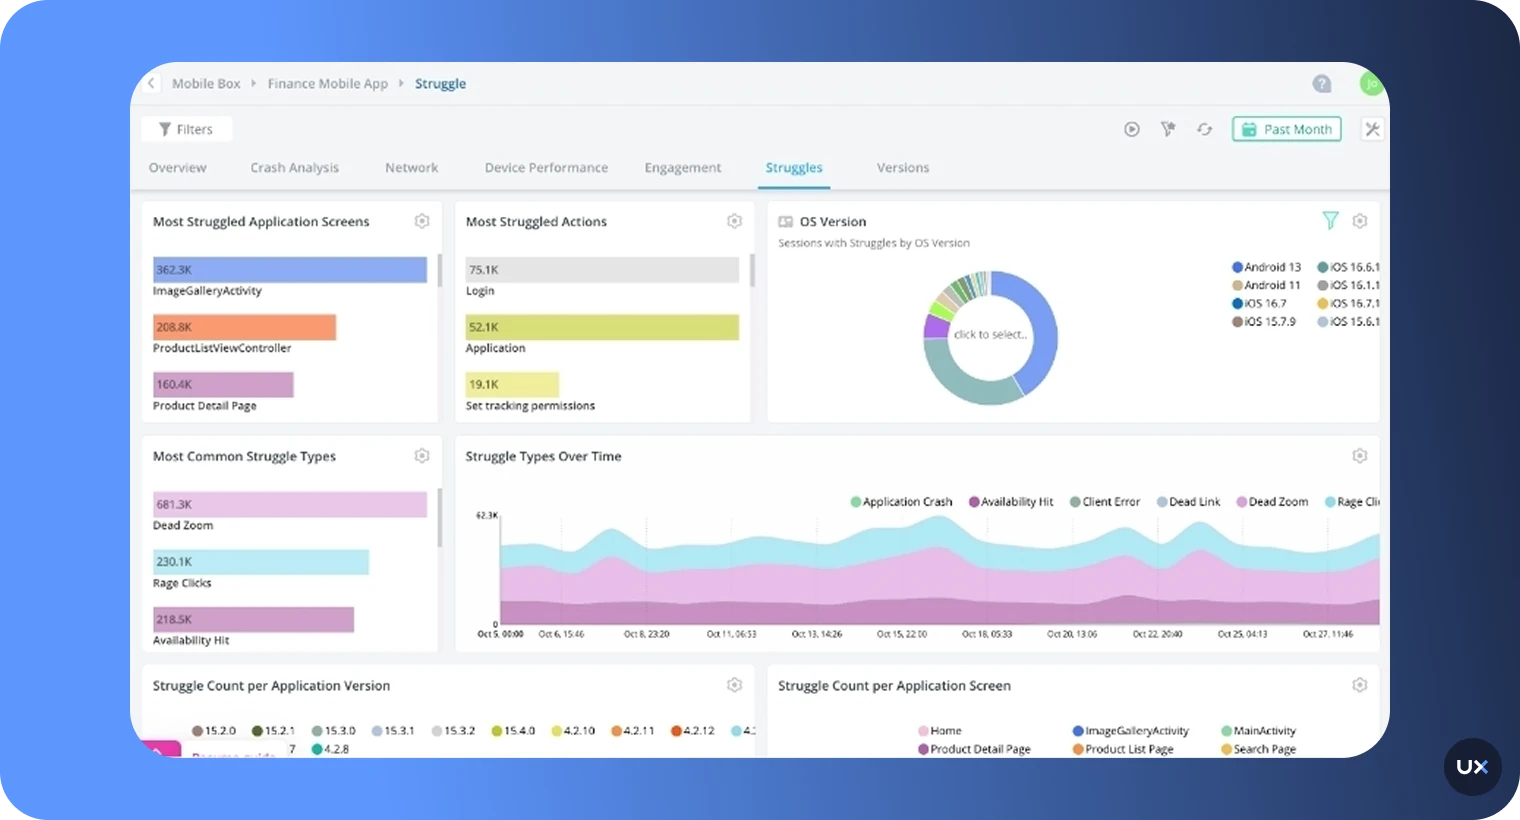The height and width of the screenshot is (820, 1520).
Task: Click the play icon in the toolbar
Action: point(1131,129)
